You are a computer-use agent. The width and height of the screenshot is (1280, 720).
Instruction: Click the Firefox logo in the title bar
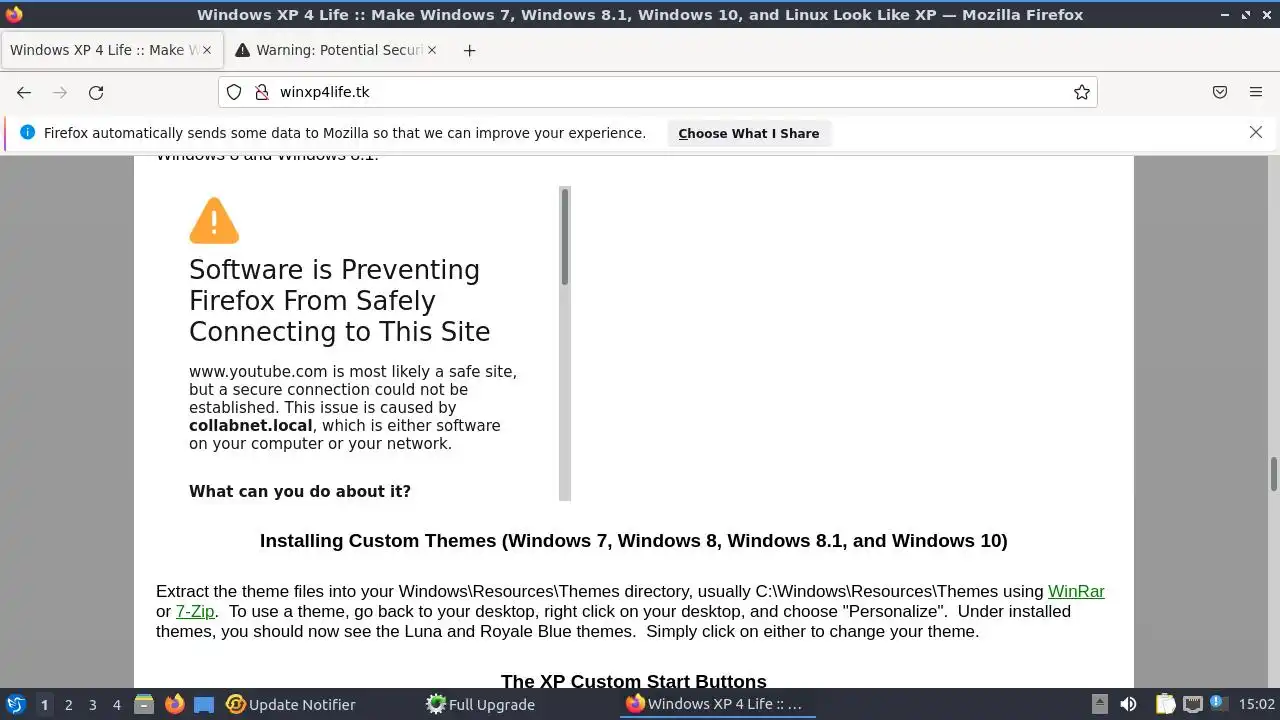(14, 15)
